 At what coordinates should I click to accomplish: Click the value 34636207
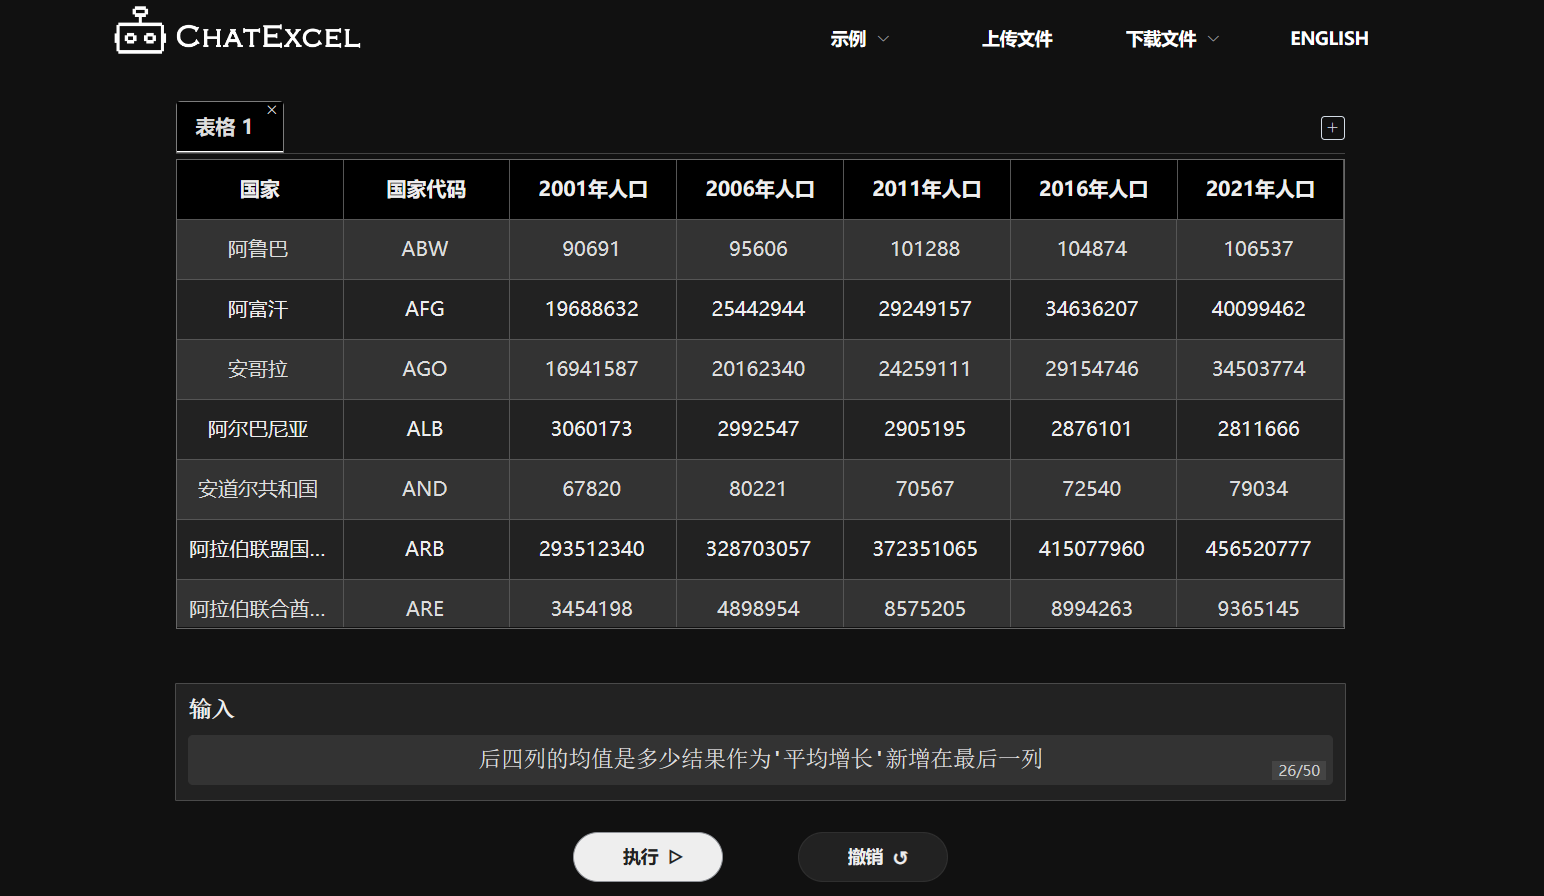pos(1091,309)
